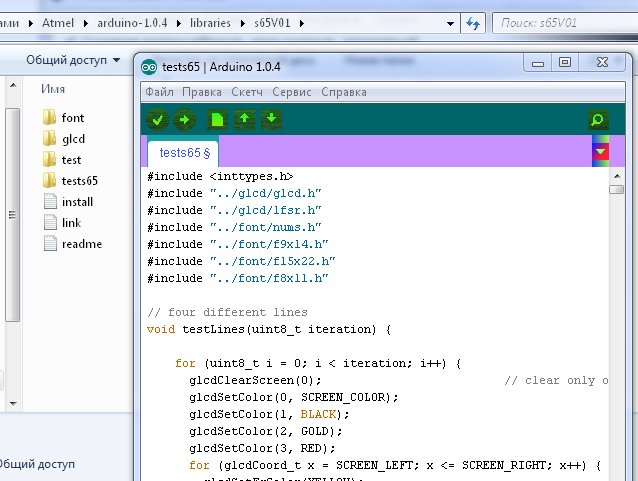Select the tests65 sketch tab
Screen dimensions: 638x481
(184, 153)
